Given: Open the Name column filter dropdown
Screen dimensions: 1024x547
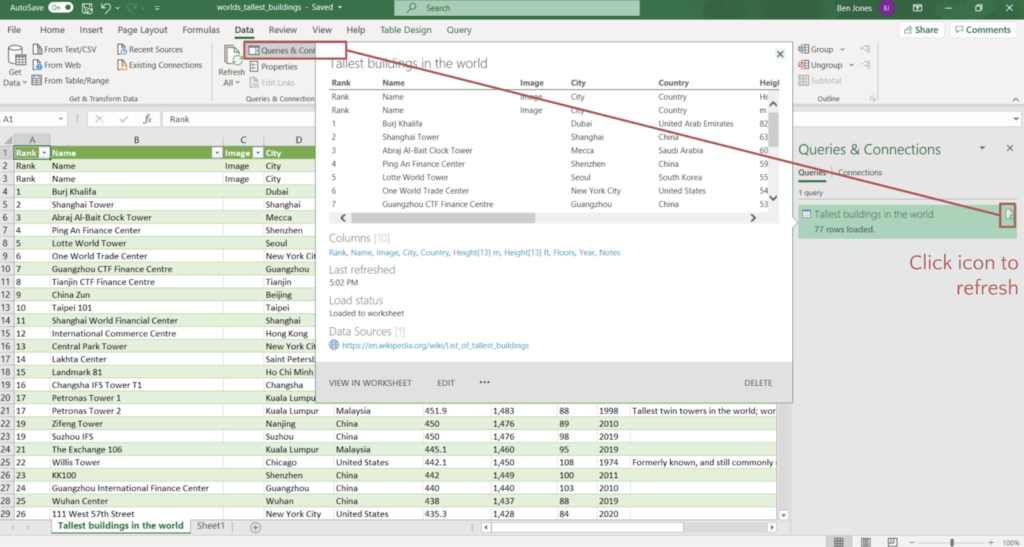Looking at the screenshot, I should (217, 153).
